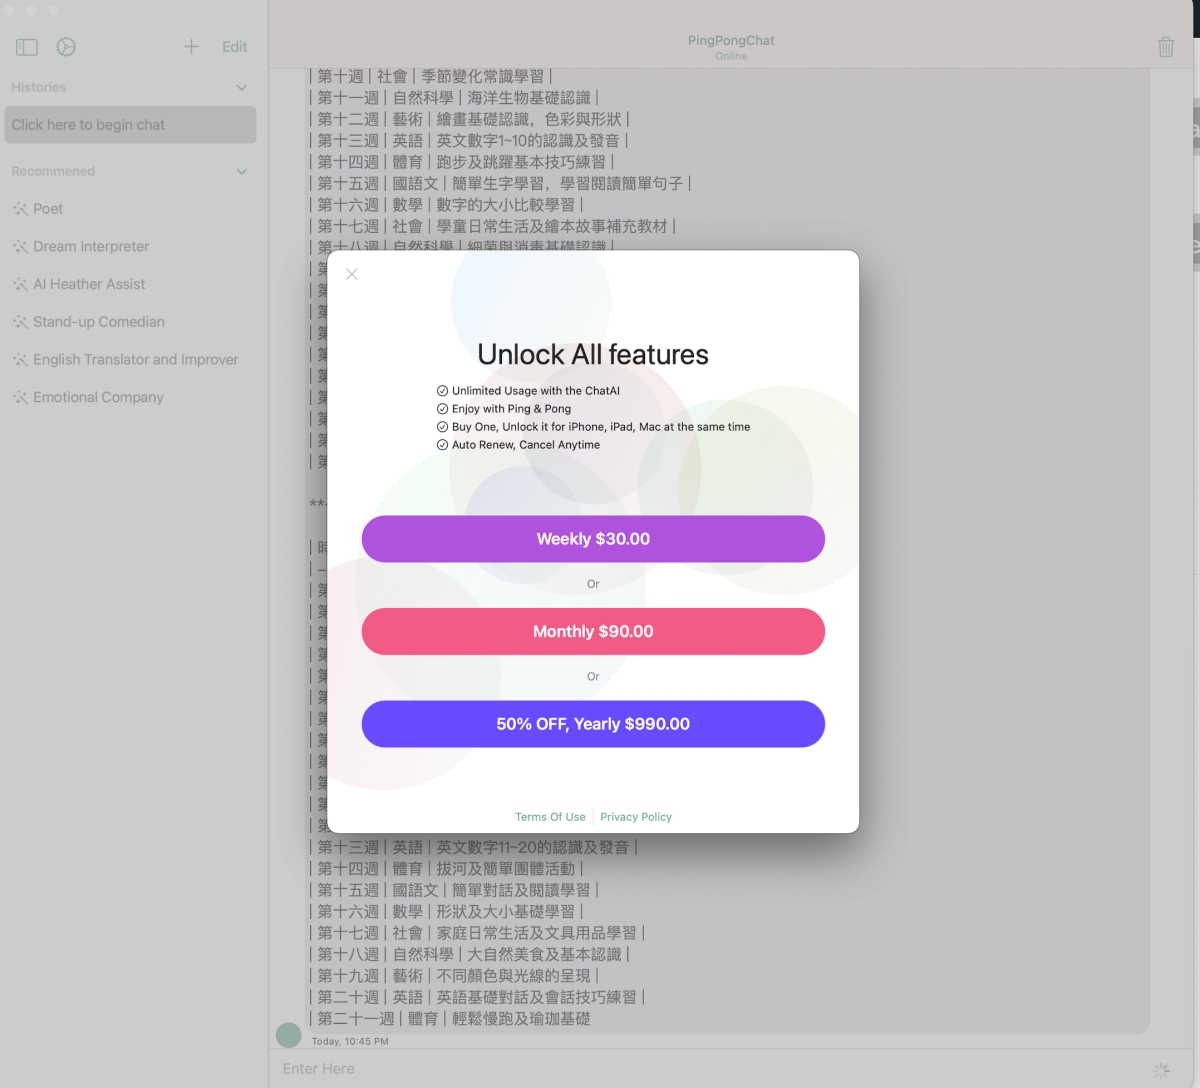Open the Terms Of Use link
The height and width of the screenshot is (1088, 1200).
click(550, 817)
